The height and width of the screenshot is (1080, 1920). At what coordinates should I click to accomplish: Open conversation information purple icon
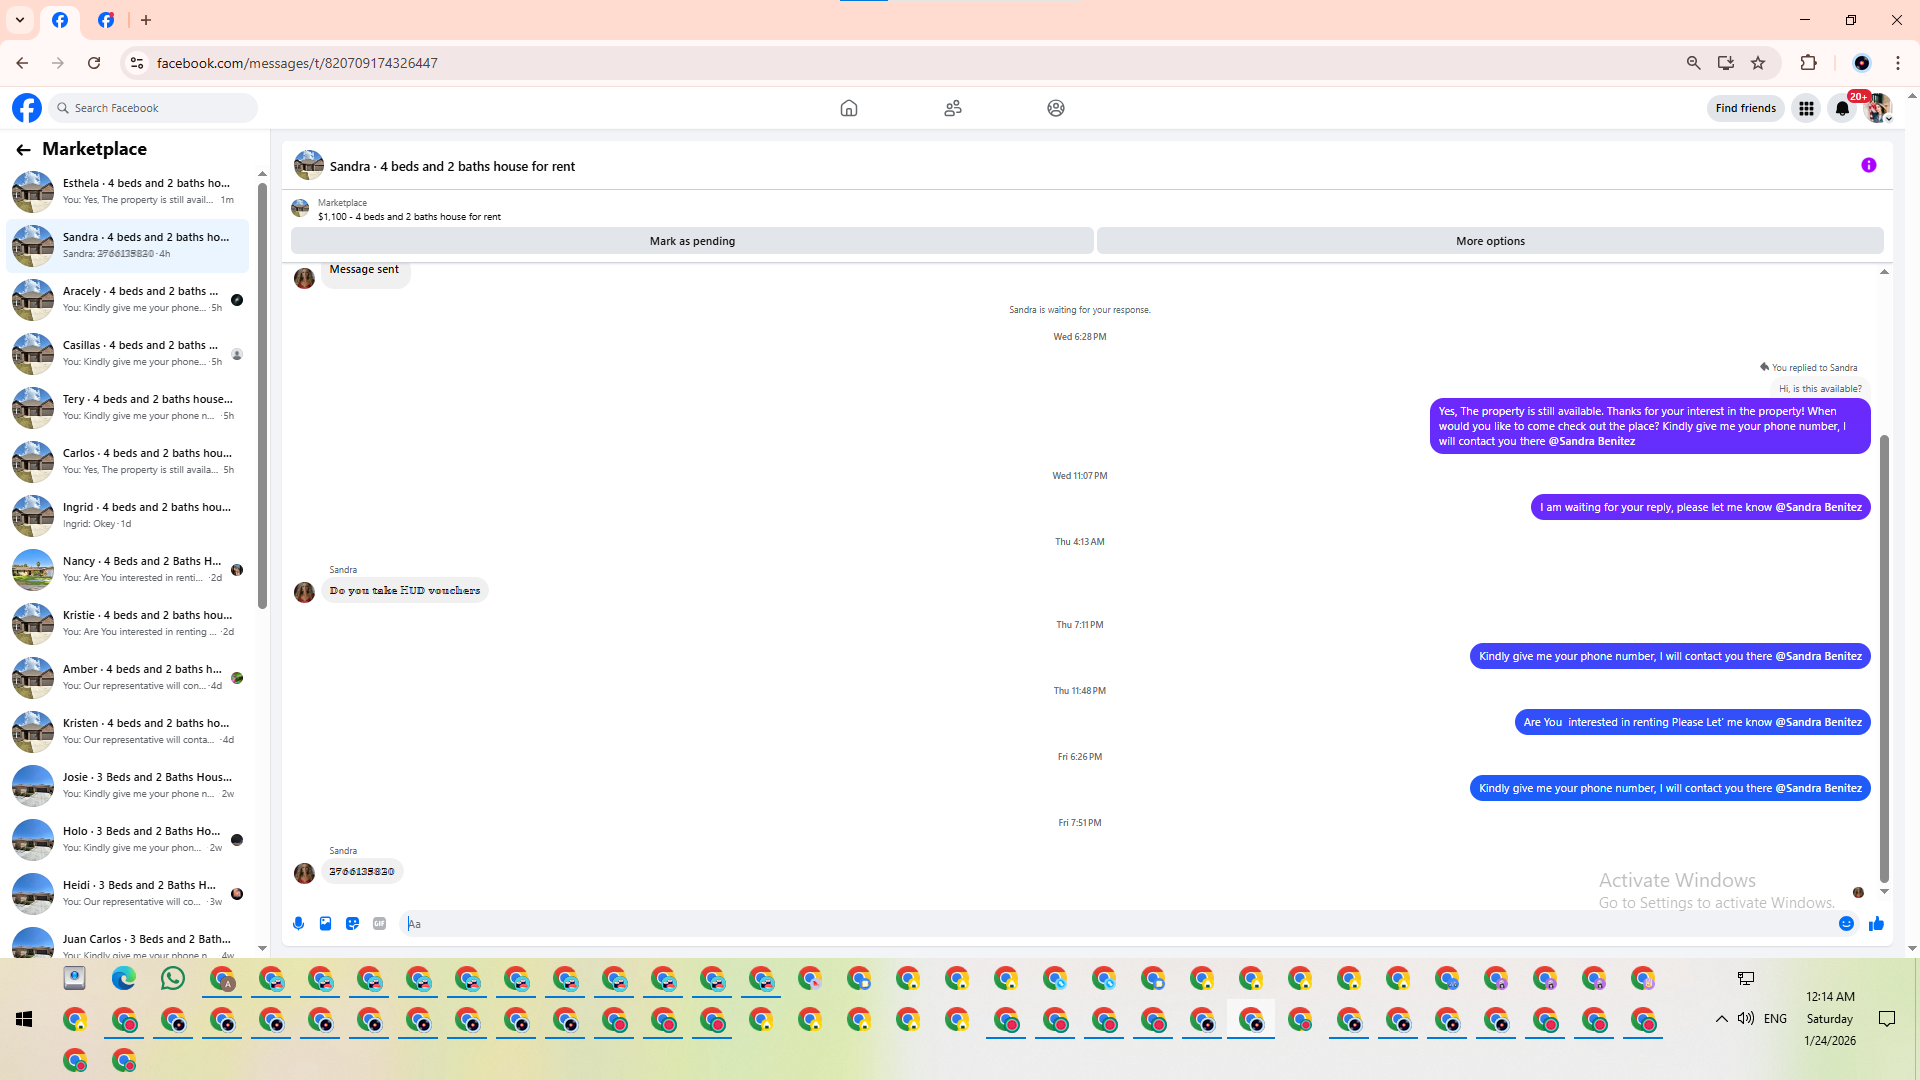[1868, 166]
